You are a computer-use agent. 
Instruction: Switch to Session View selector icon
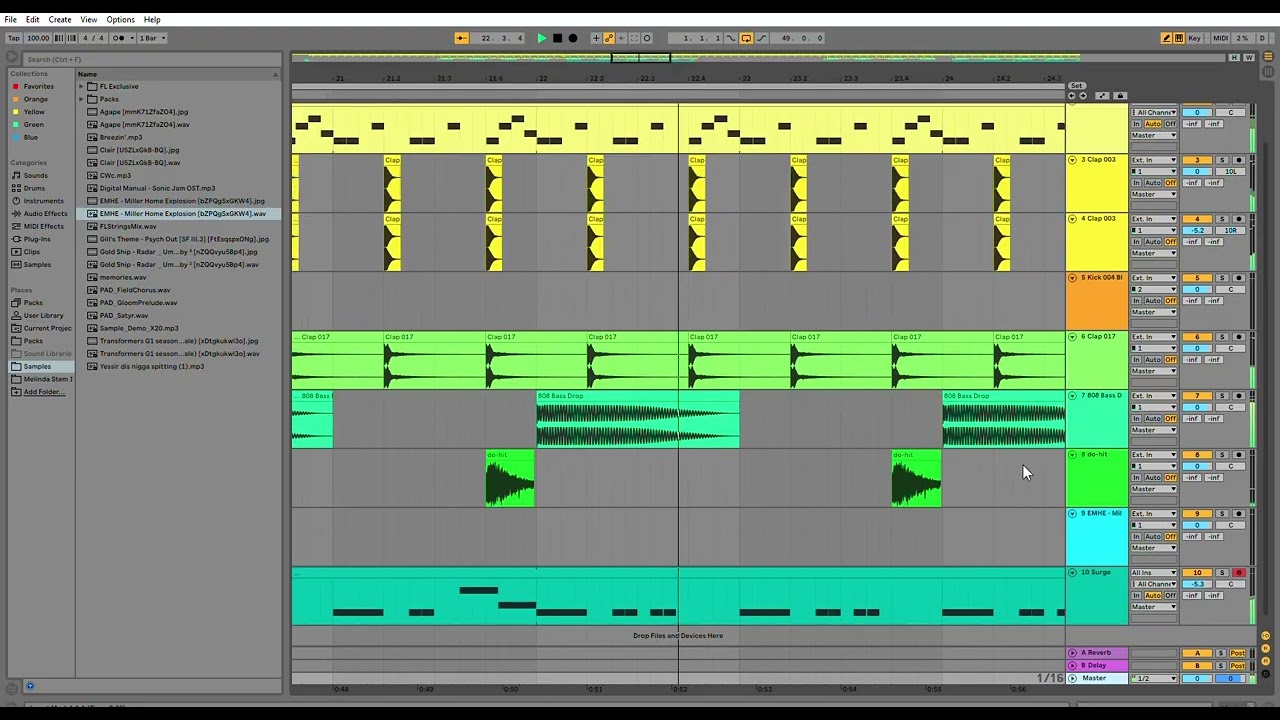tap(1268, 71)
